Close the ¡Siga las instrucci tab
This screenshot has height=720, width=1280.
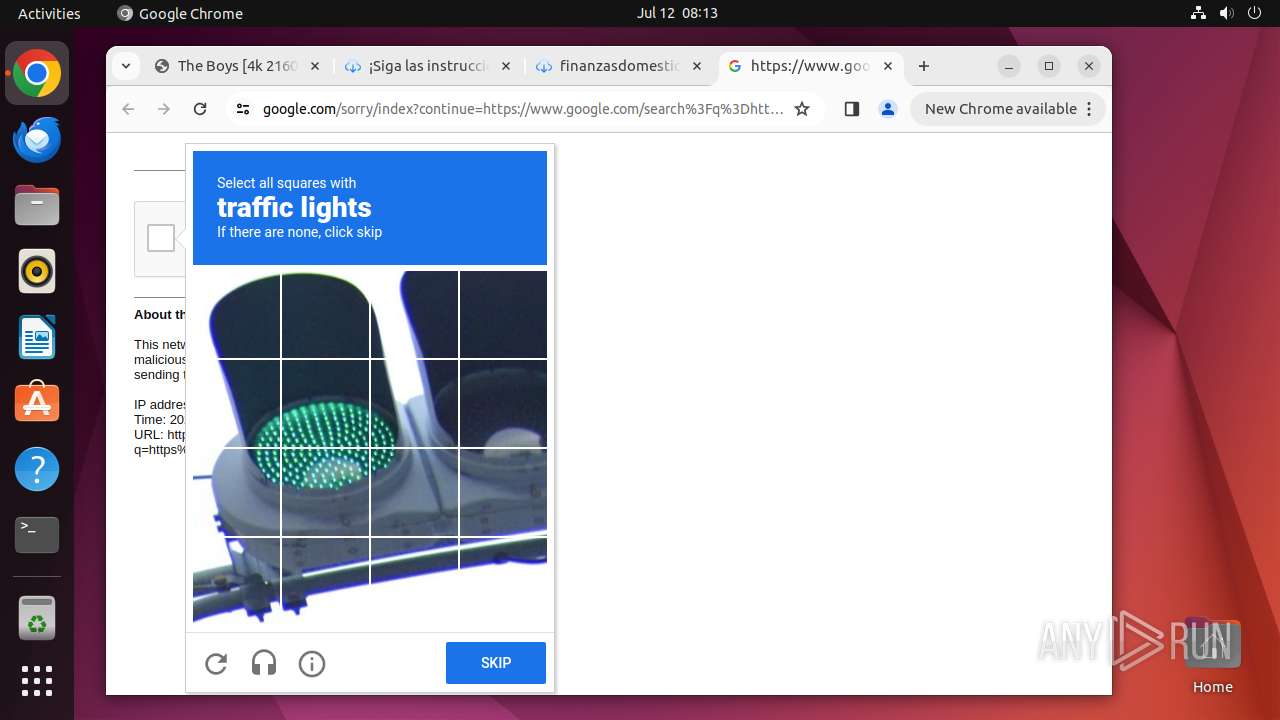tap(505, 66)
